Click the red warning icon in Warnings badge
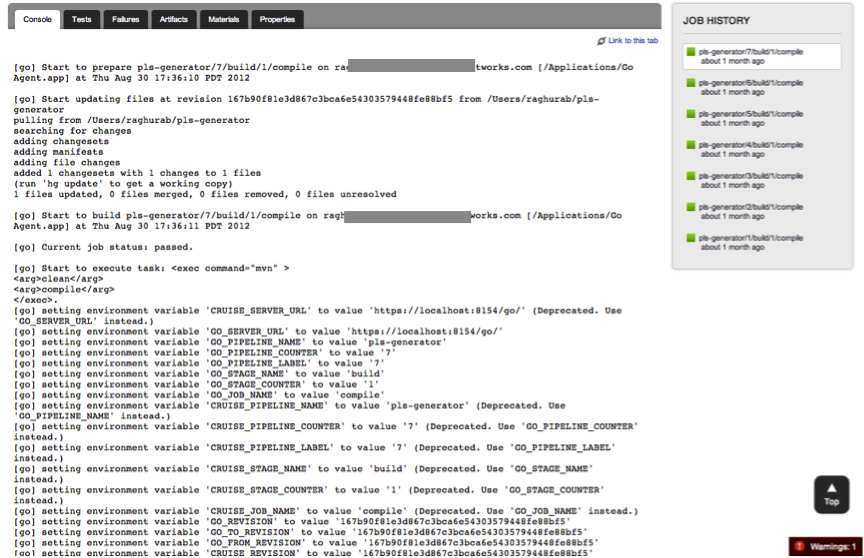The height and width of the screenshot is (558, 864). click(800, 547)
